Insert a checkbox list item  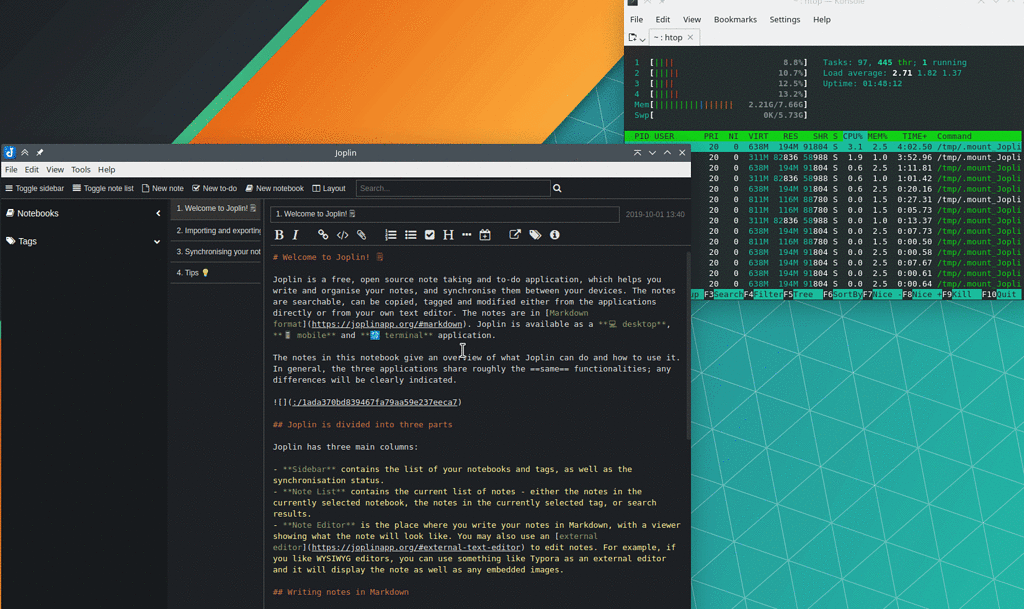click(430, 235)
